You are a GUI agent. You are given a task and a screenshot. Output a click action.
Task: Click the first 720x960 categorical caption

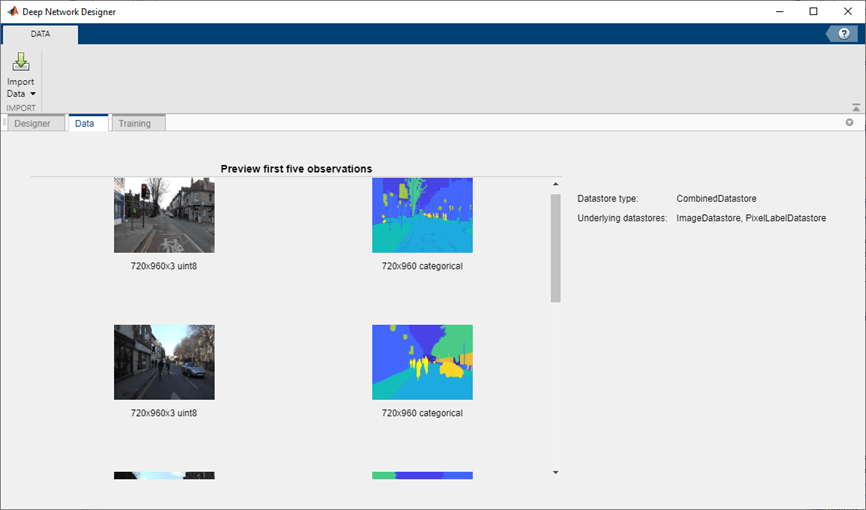point(422,266)
